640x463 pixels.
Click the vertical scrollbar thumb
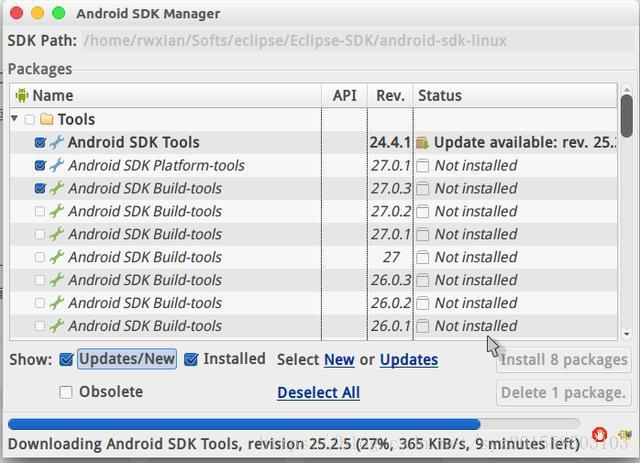click(x=627, y=116)
